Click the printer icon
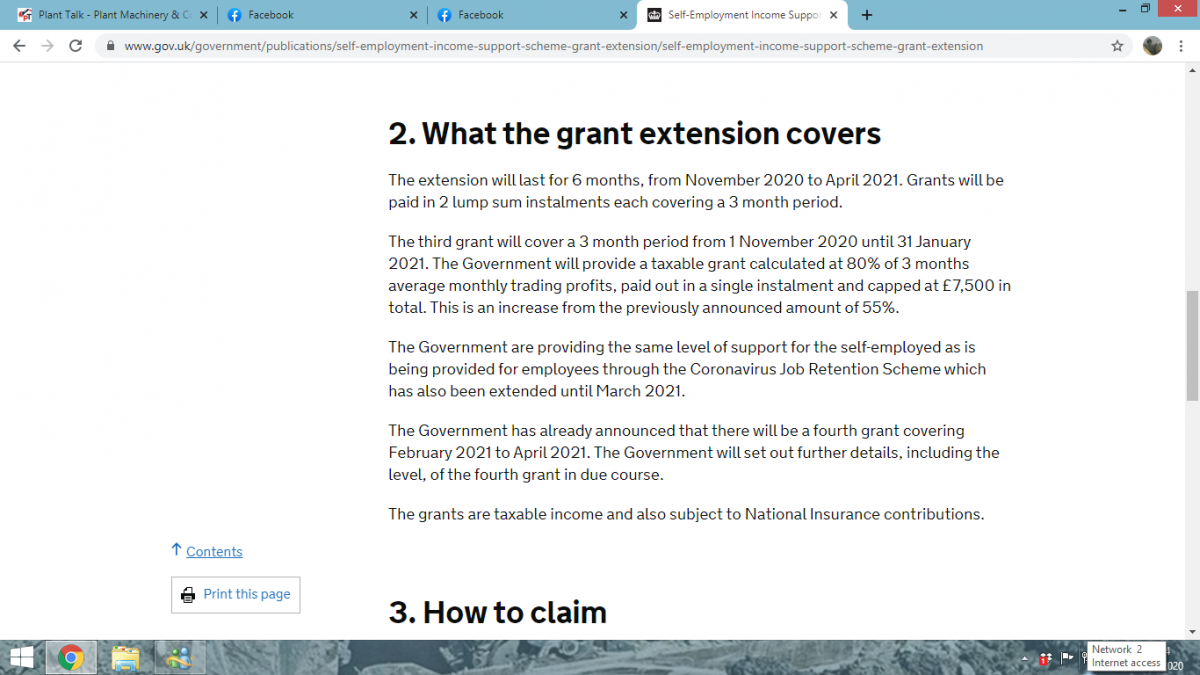 click(188, 595)
